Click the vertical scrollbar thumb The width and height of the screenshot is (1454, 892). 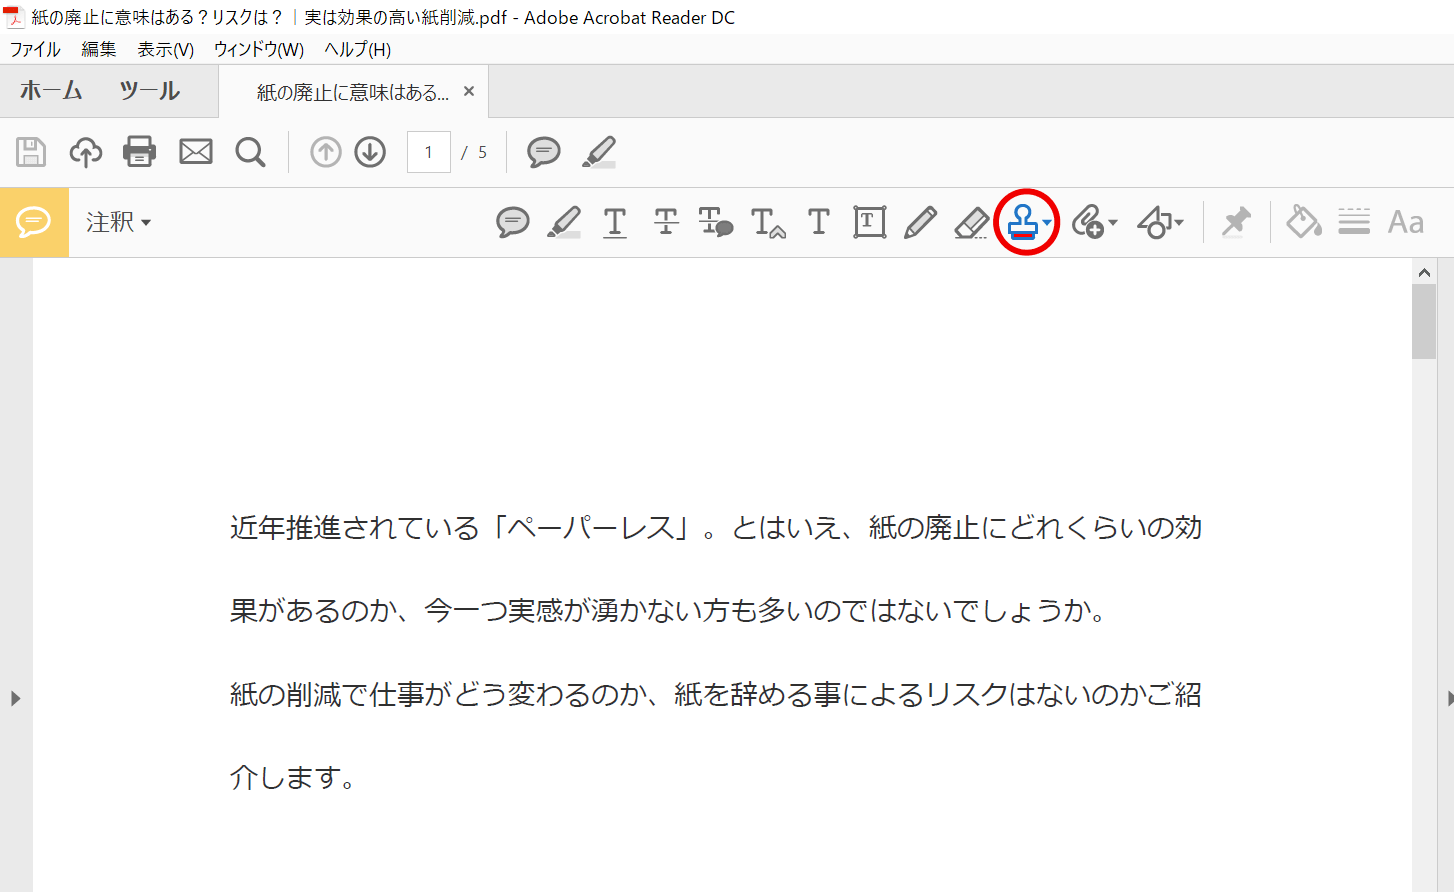point(1424,321)
